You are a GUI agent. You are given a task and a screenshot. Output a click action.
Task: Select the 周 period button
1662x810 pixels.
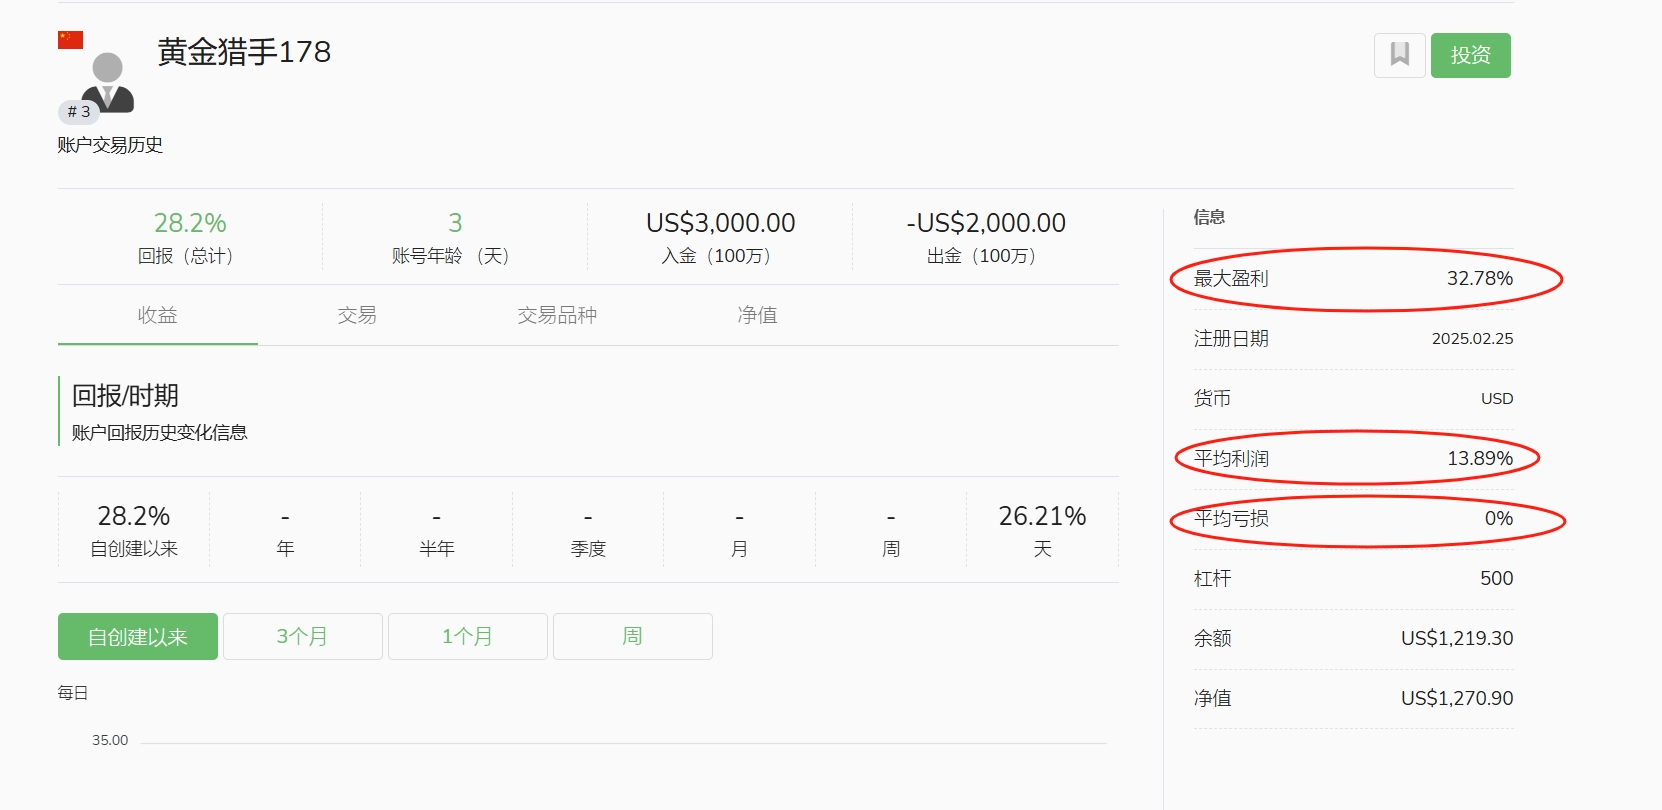tap(632, 636)
